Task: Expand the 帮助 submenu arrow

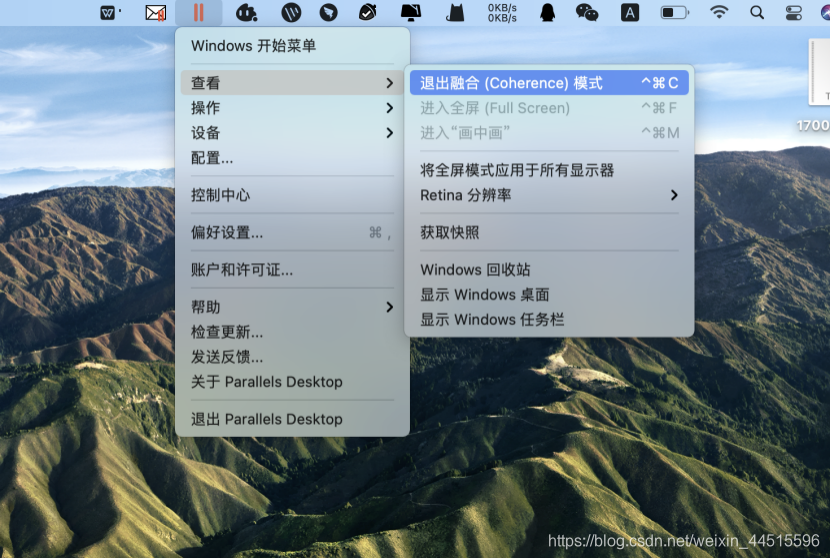Action: (390, 307)
